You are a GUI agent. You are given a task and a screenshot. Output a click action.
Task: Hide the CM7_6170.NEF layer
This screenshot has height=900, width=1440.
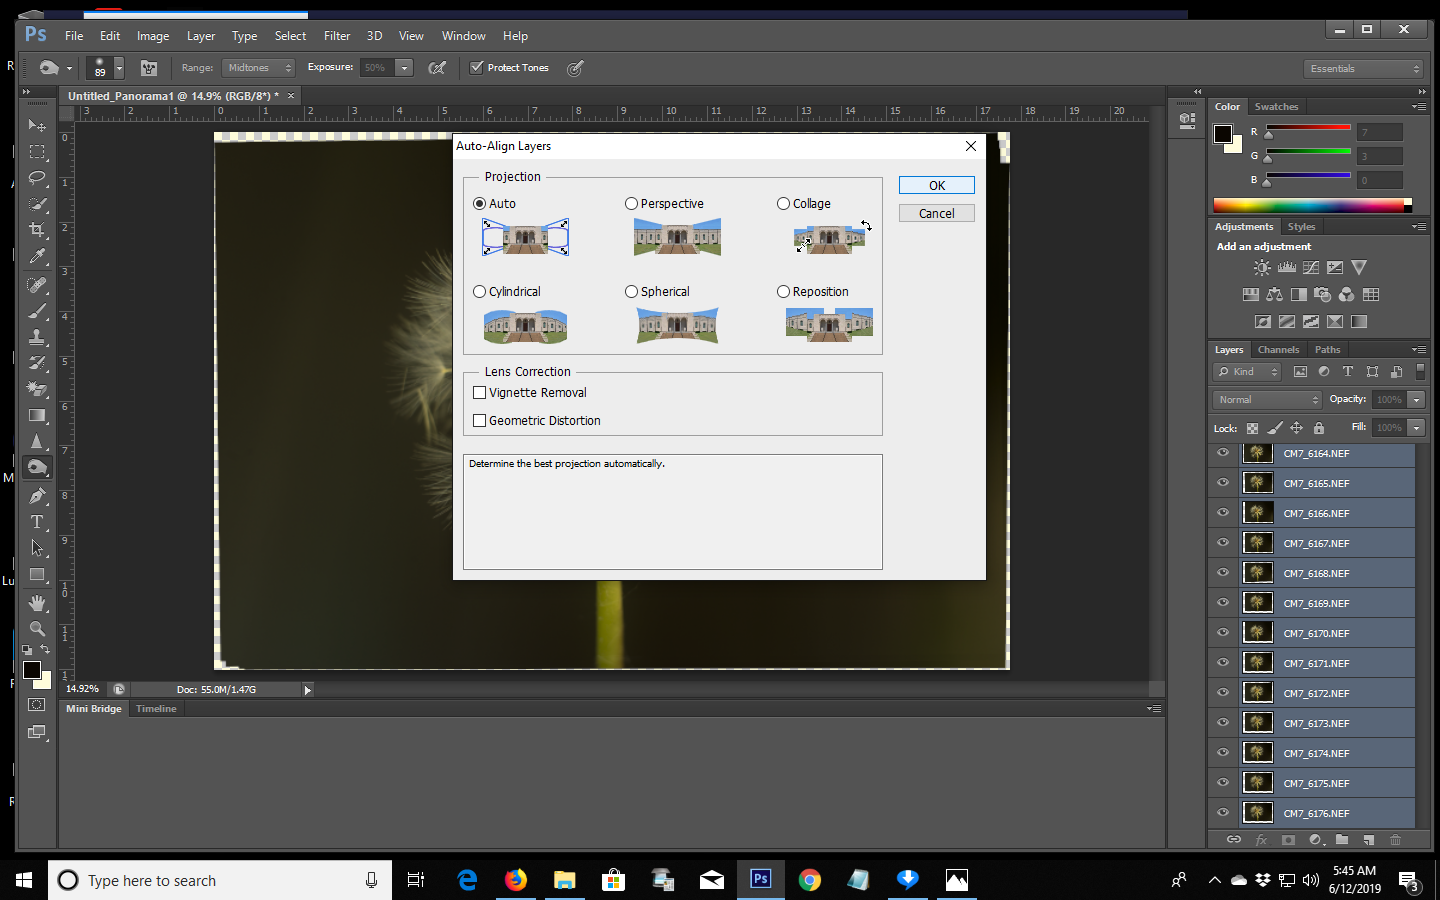coord(1222,632)
